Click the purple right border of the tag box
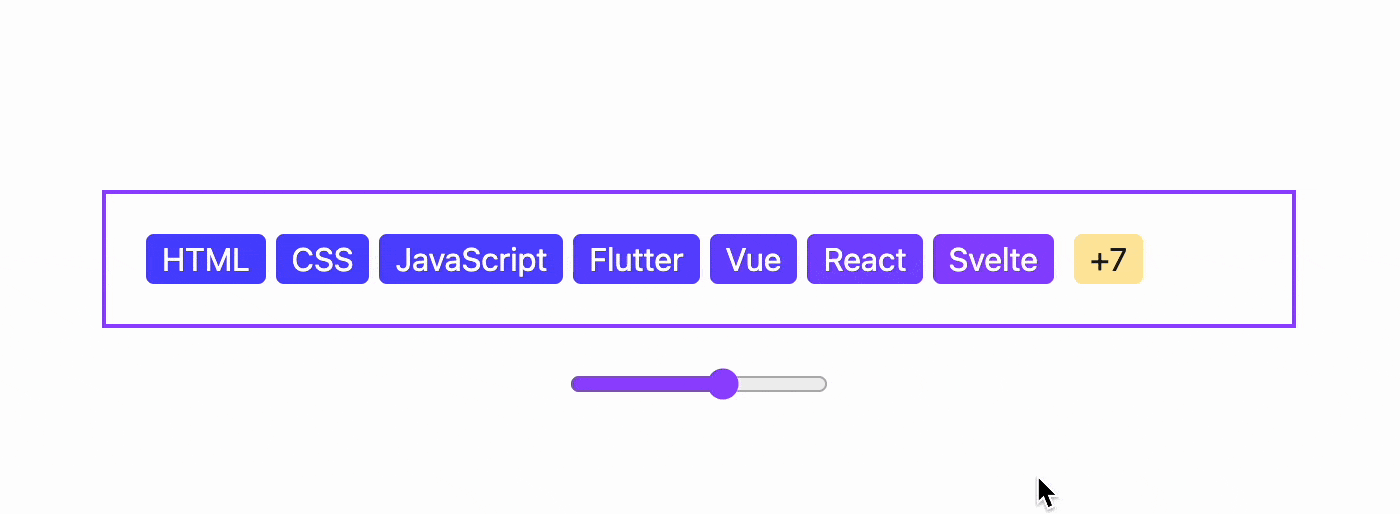The image size is (1400, 514). click(1294, 260)
